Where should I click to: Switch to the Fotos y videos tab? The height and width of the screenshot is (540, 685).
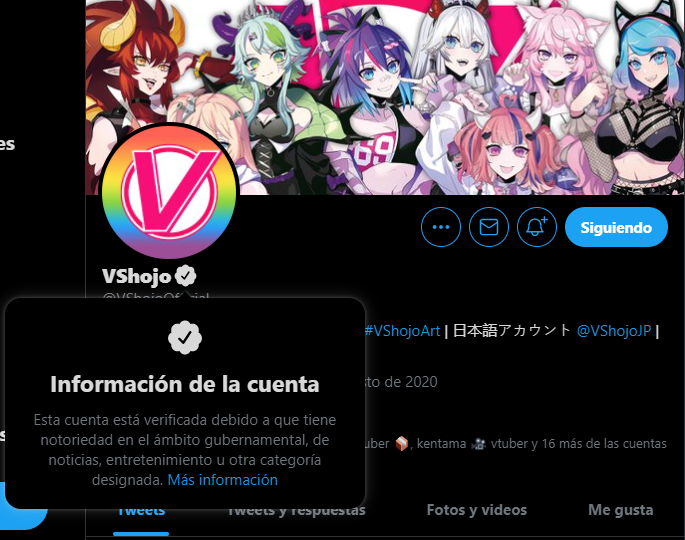477,510
